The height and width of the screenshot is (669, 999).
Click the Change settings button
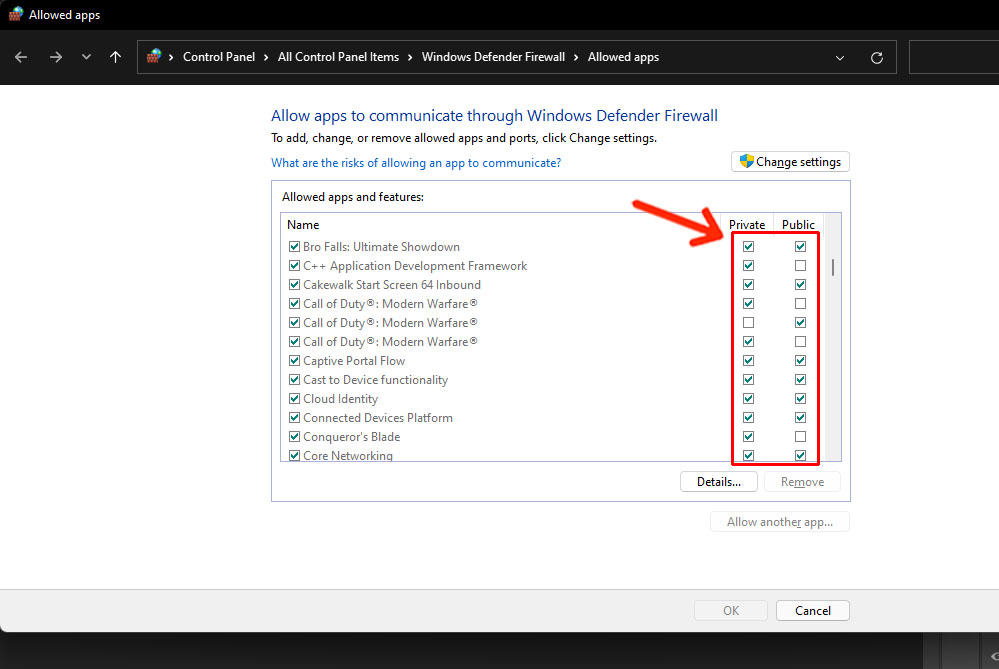(790, 162)
